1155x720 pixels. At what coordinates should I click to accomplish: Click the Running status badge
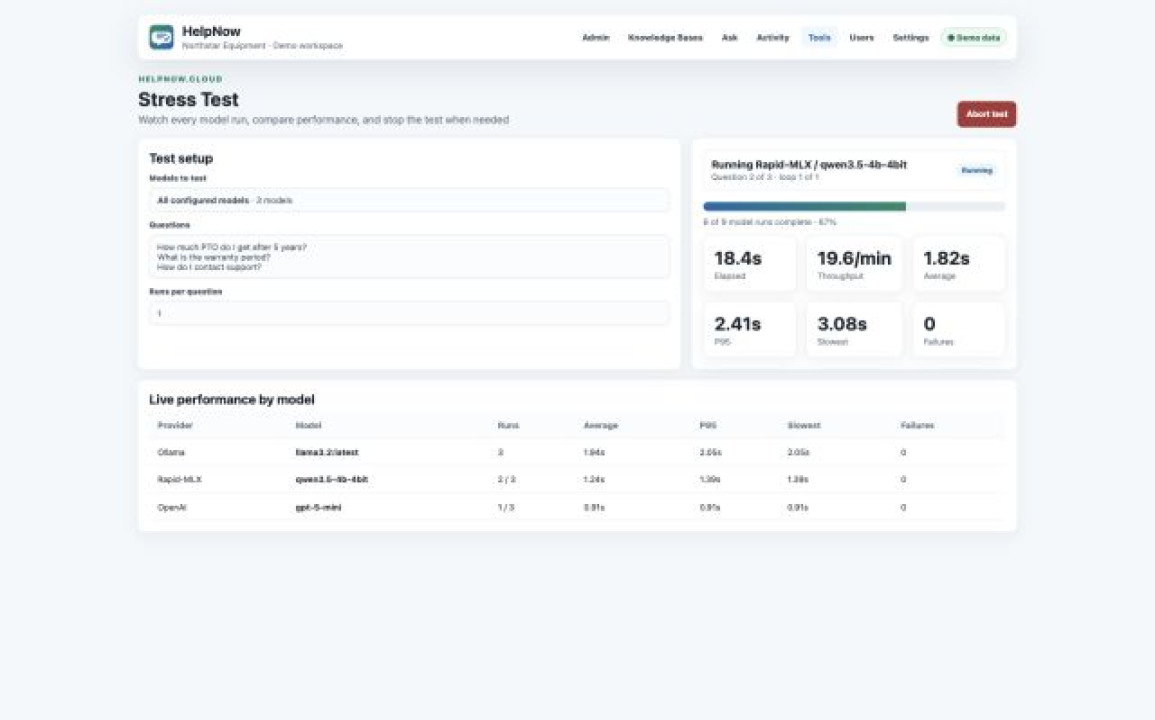click(x=977, y=170)
